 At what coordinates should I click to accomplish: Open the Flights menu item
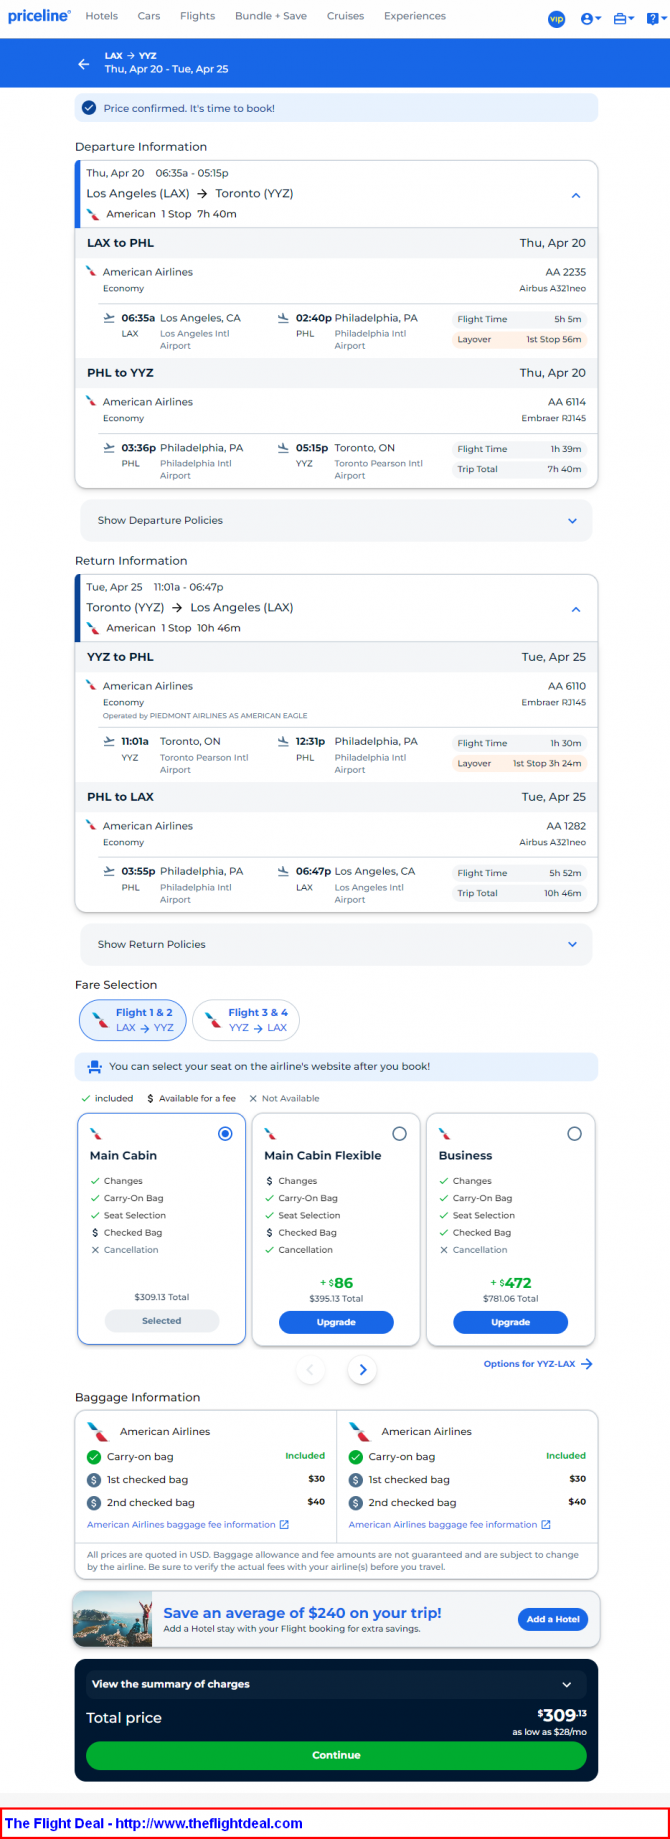click(x=198, y=16)
